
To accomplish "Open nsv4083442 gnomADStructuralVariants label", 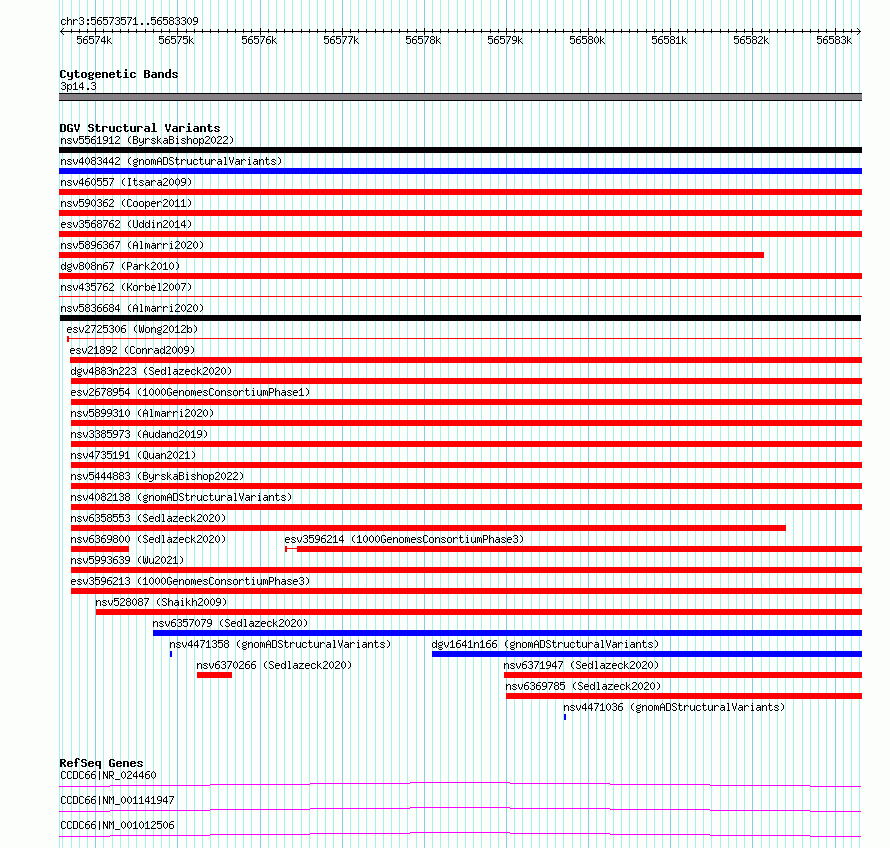I will click(171, 161).
